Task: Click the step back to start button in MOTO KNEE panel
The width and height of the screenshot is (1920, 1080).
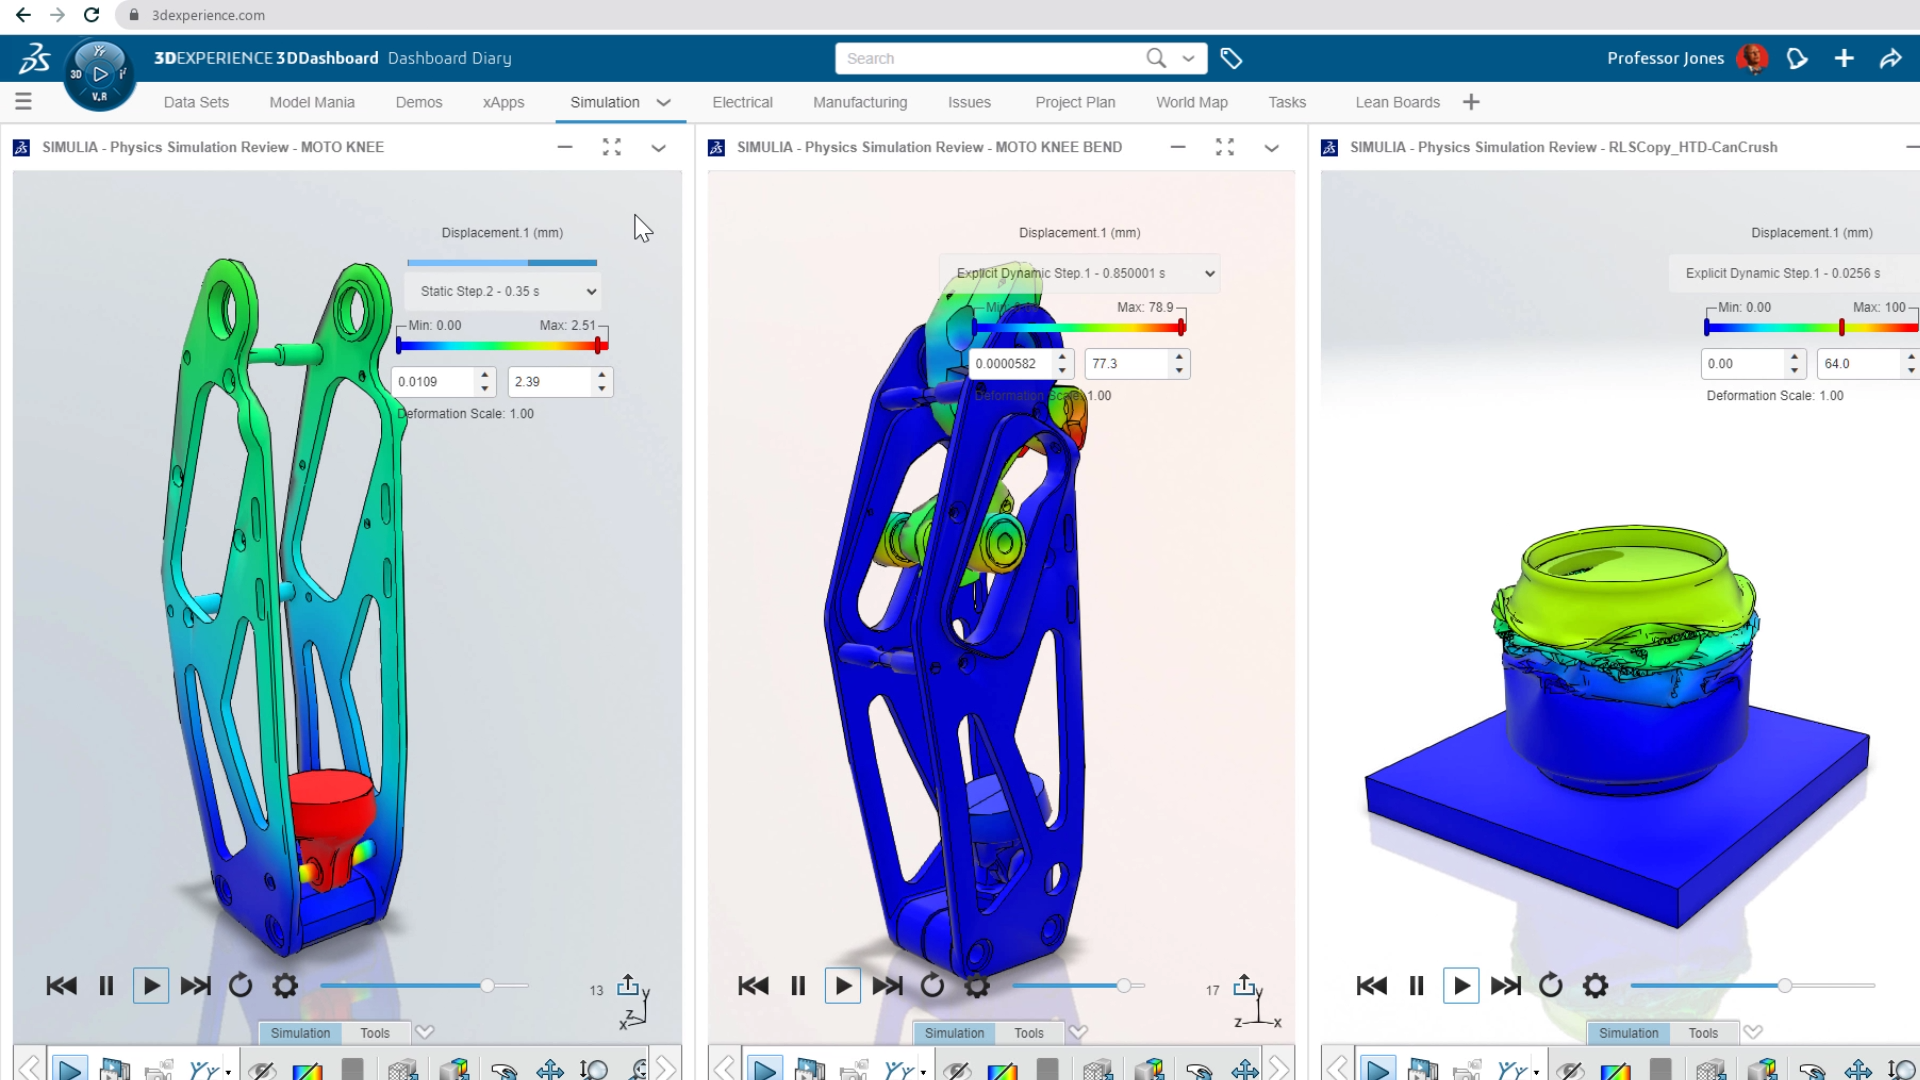Action: 59,985
